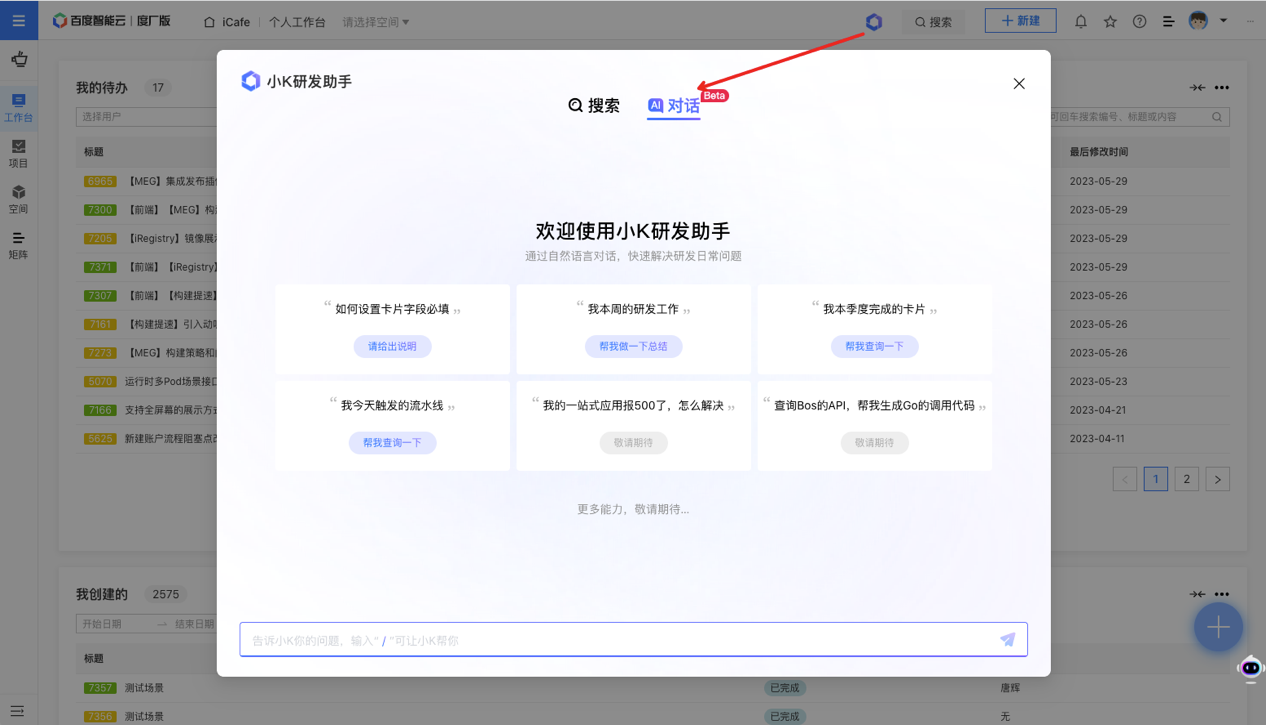
Task: Click 帮我做一下总结 suggestion button
Action: 632,346
